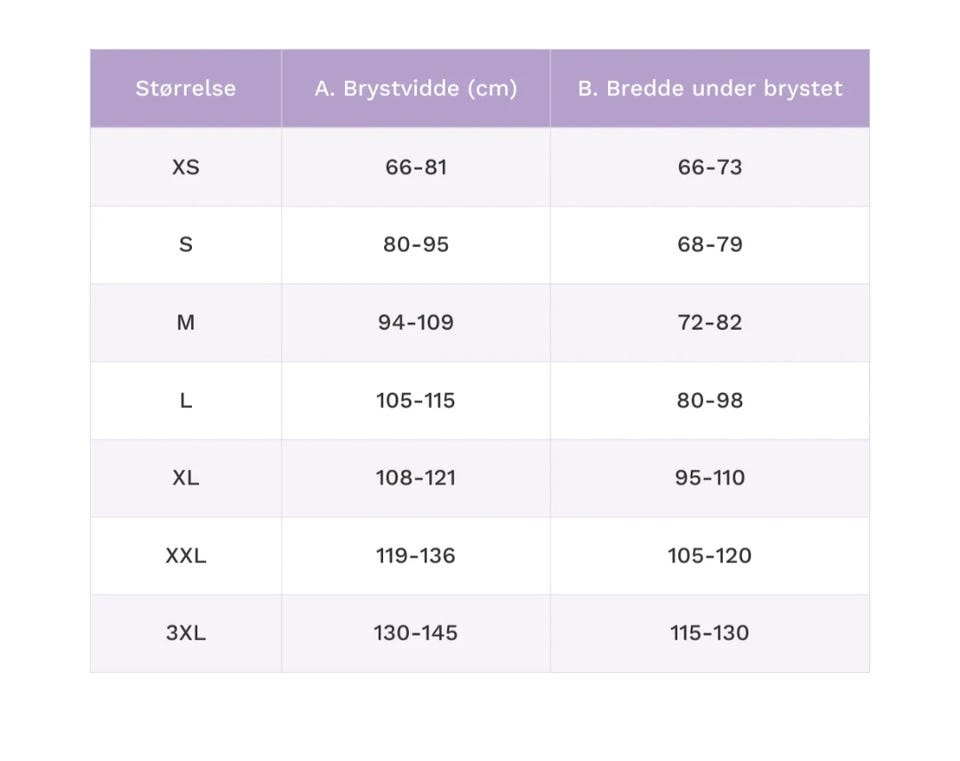This screenshot has height=761, width=960.
Task: Click the 66-81 chest width value
Action: point(416,167)
